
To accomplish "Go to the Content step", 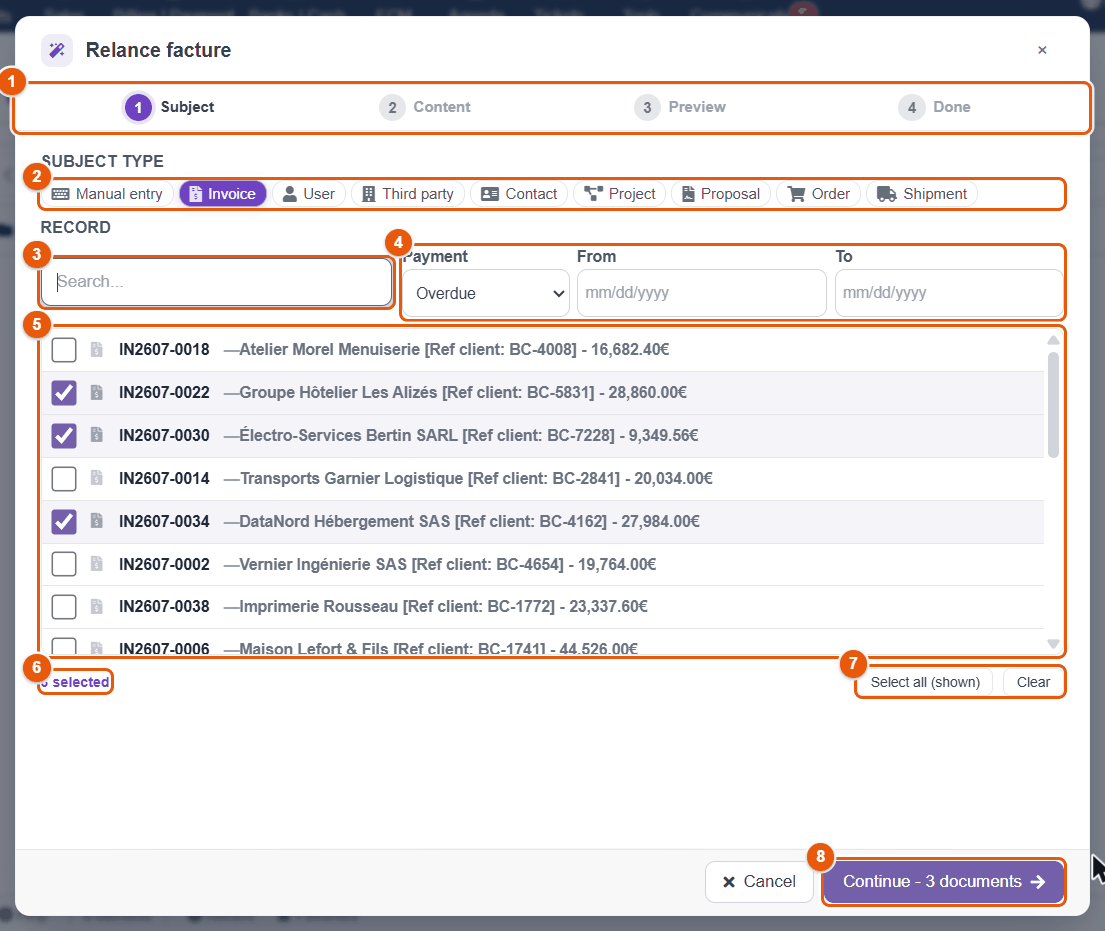I will coord(425,107).
